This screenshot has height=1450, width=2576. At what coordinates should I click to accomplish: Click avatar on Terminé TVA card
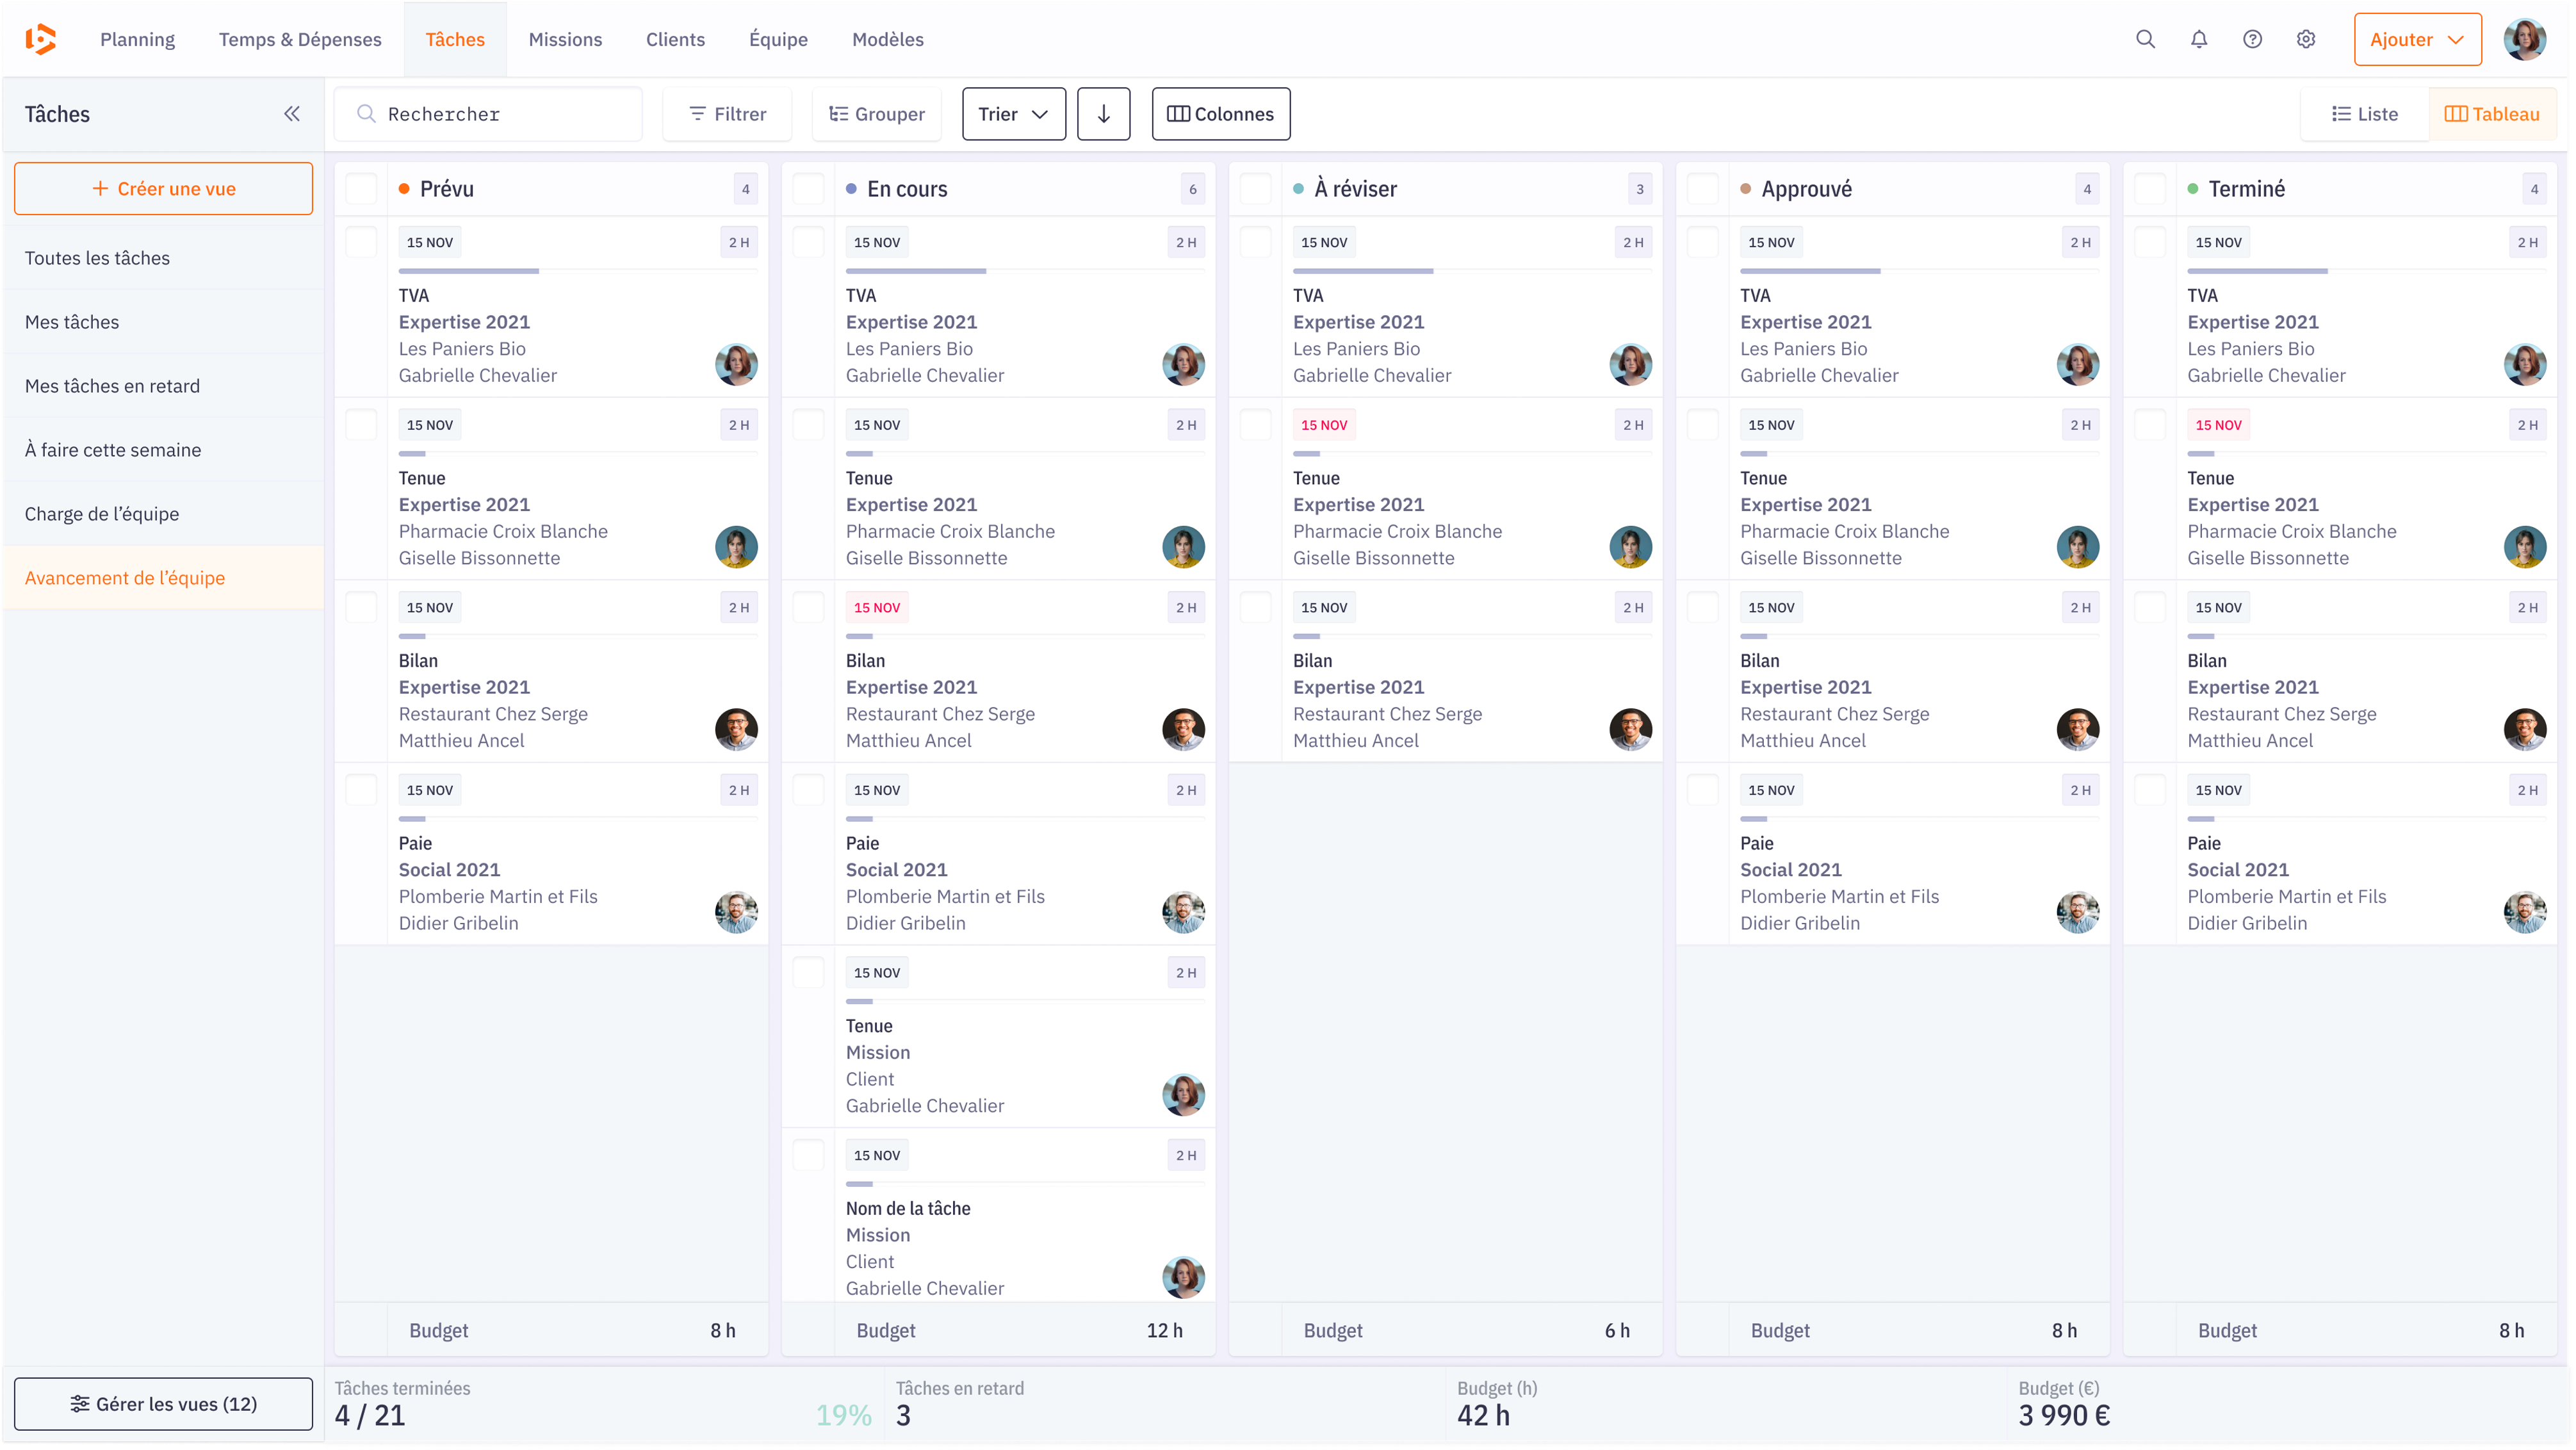(x=2524, y=364)
